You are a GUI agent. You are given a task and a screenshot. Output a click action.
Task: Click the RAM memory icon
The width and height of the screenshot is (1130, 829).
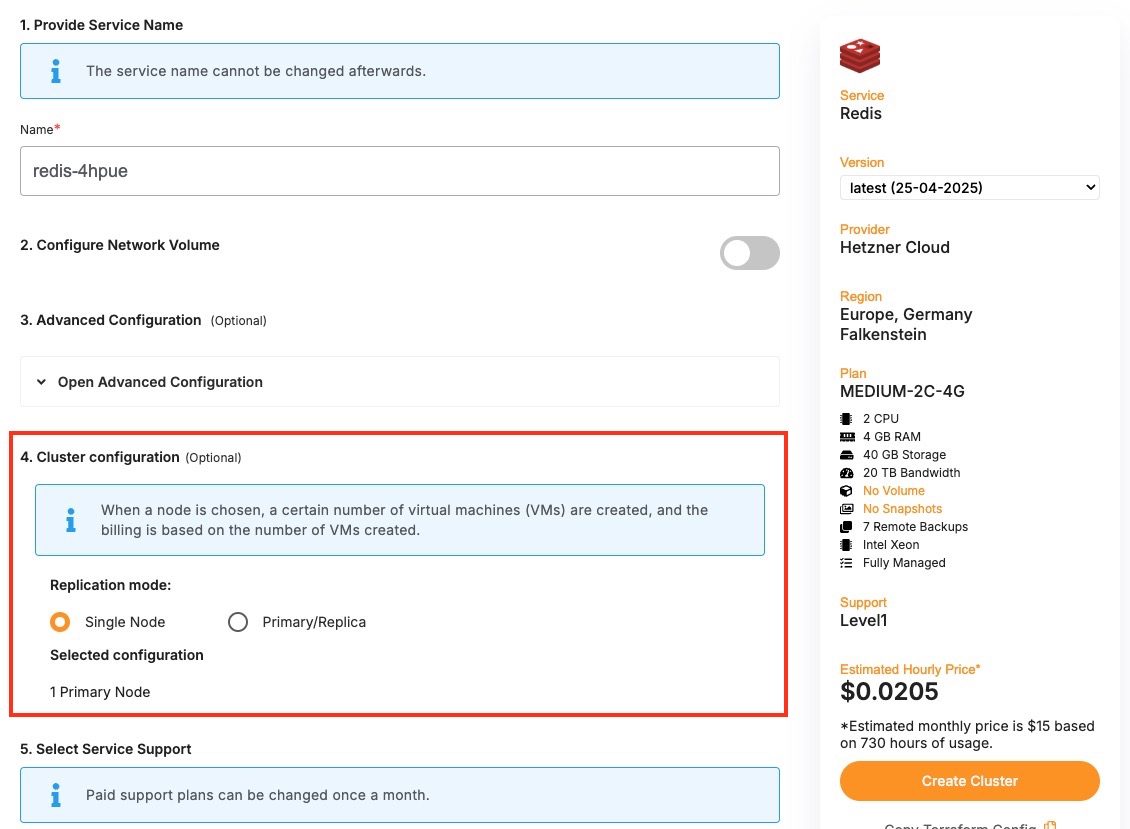pyautogui.click(x=846, y=437)
